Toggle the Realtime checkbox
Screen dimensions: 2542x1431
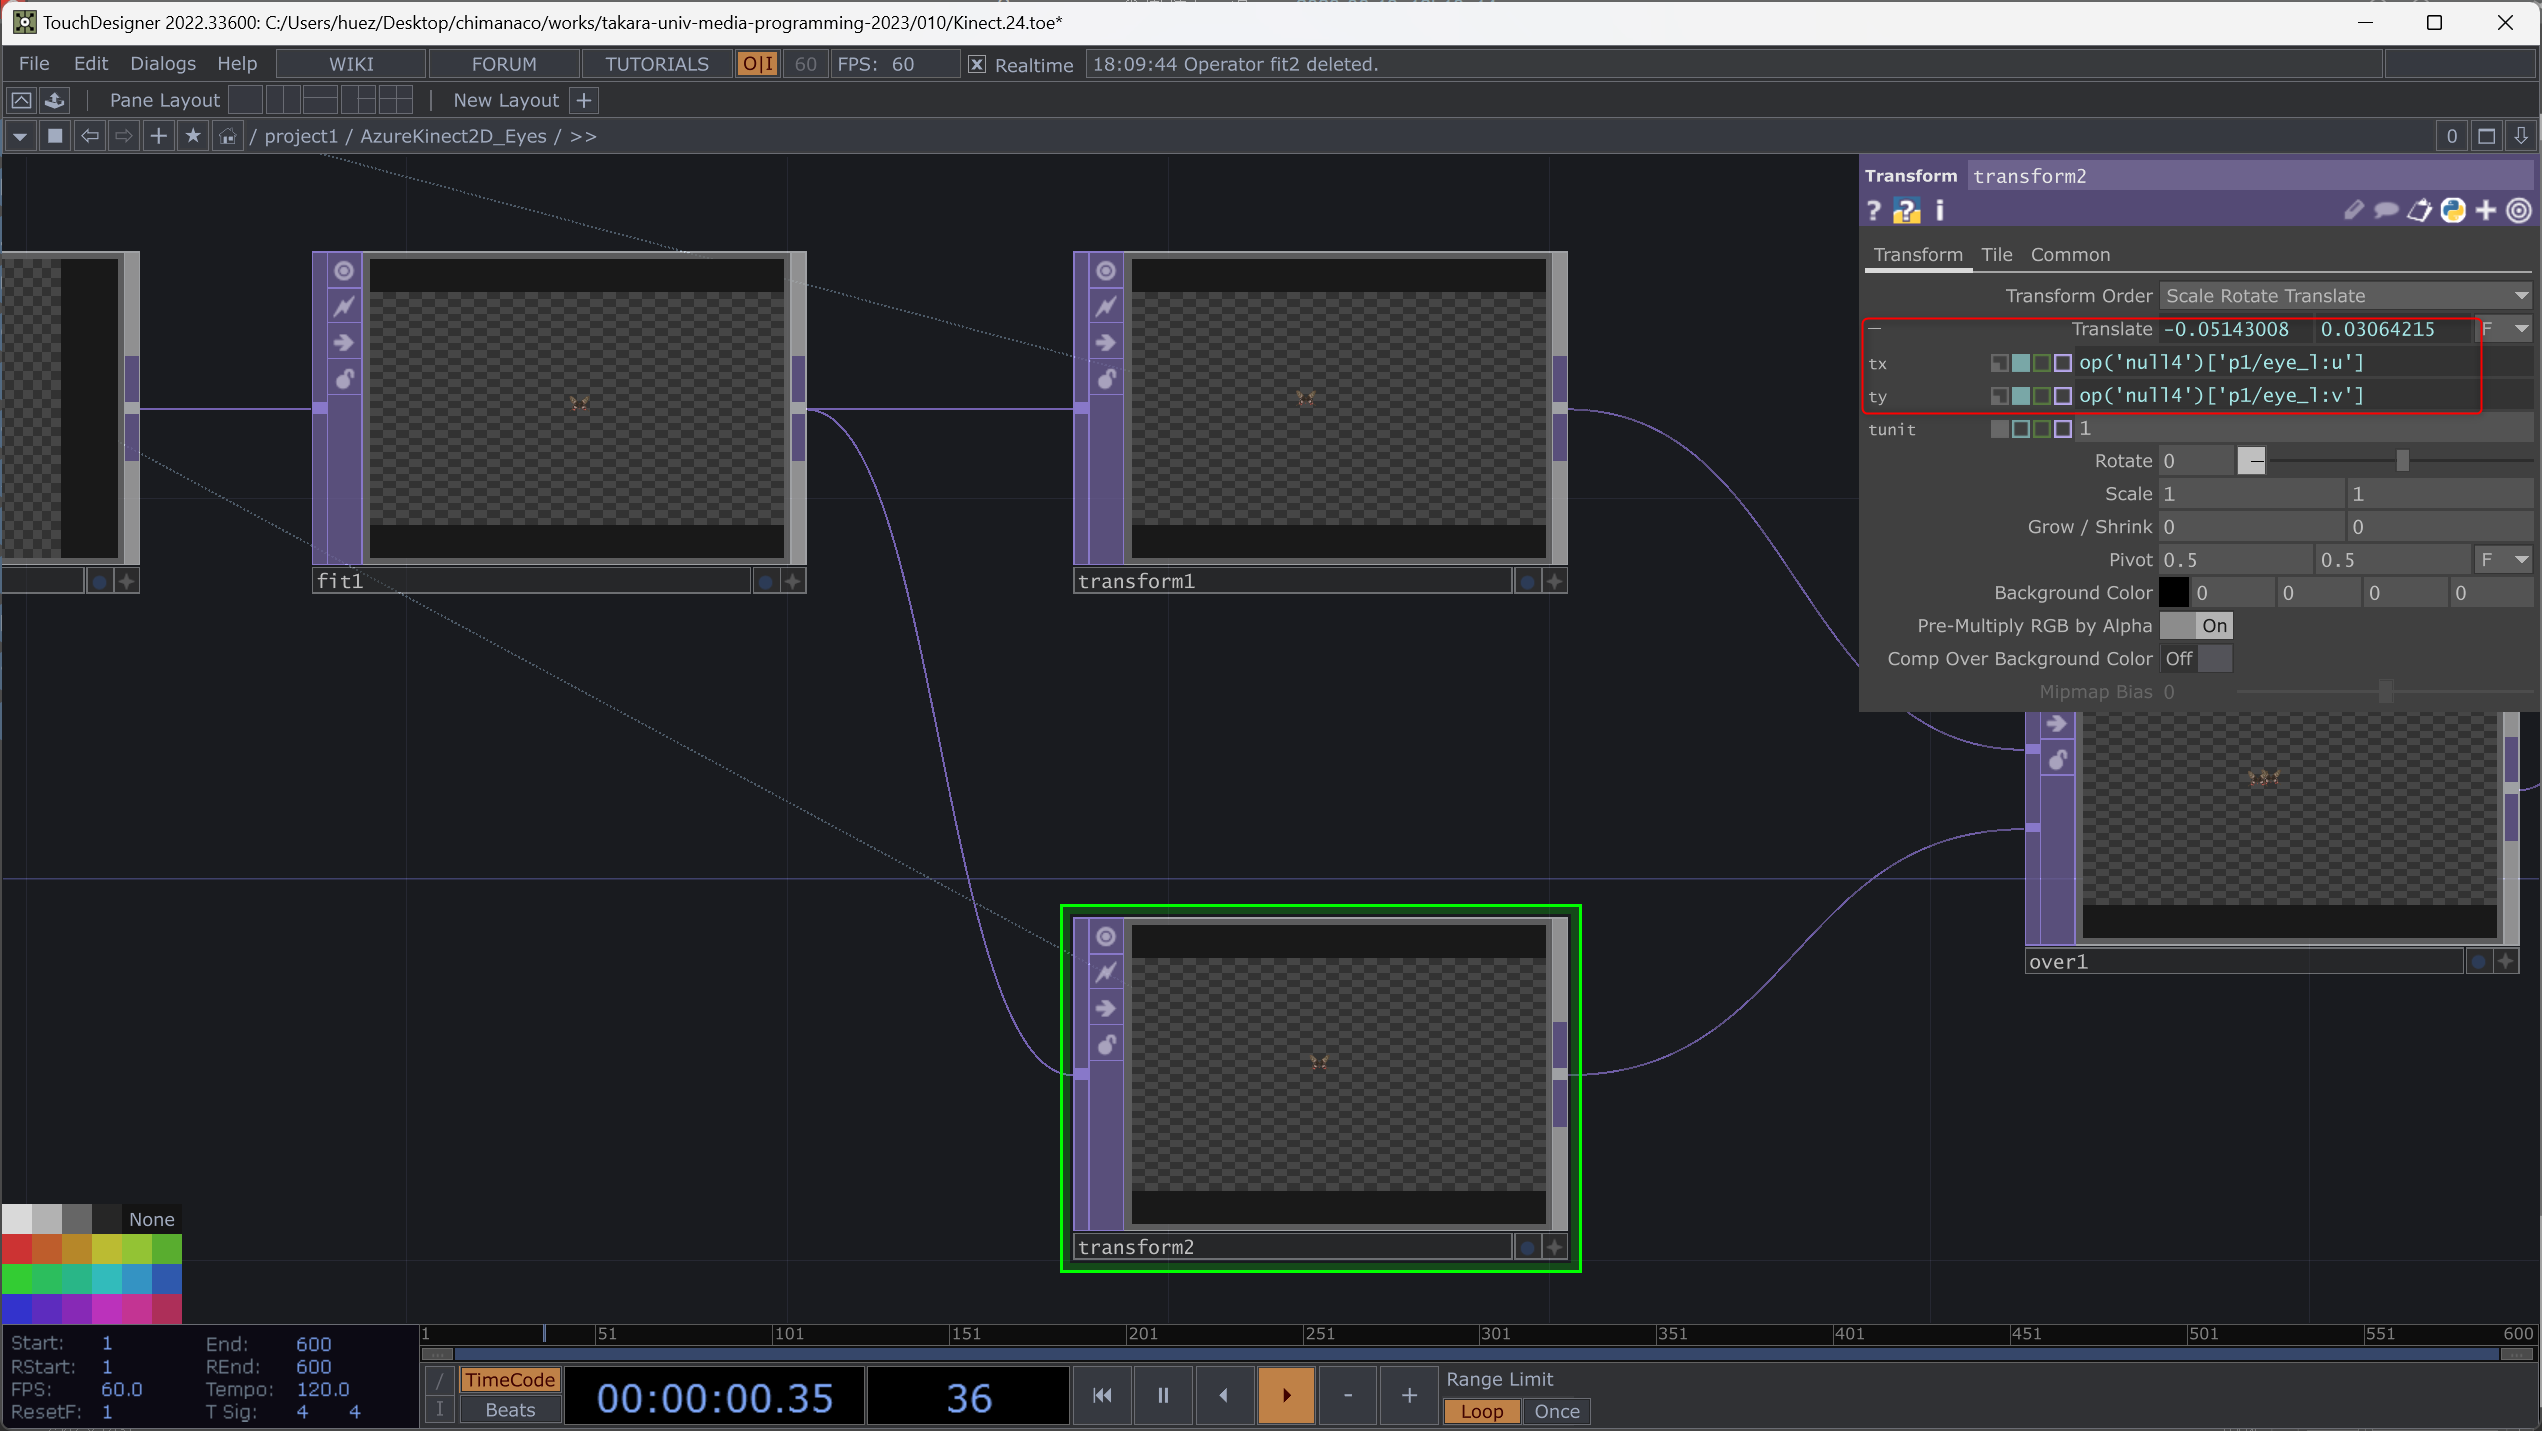977,65
